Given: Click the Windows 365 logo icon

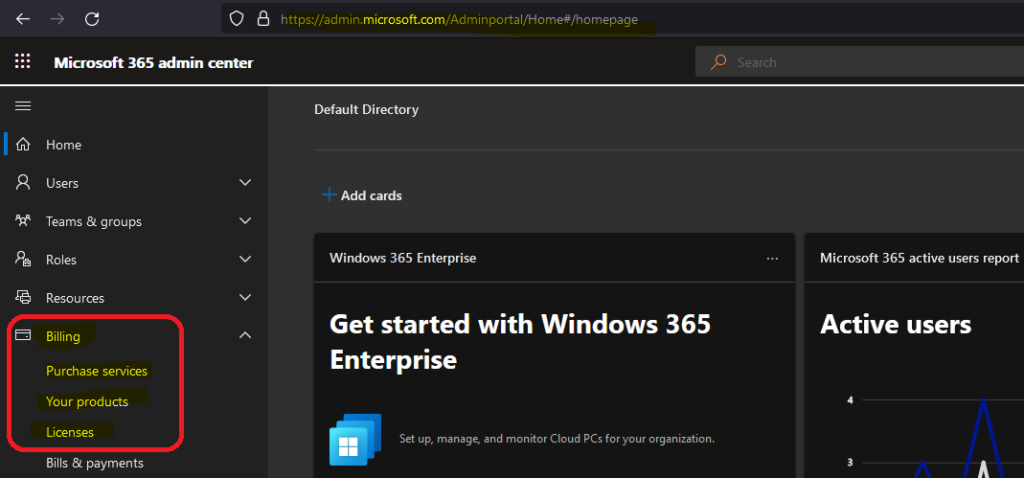Looking at the screenshot, I should tap(355, 439).
